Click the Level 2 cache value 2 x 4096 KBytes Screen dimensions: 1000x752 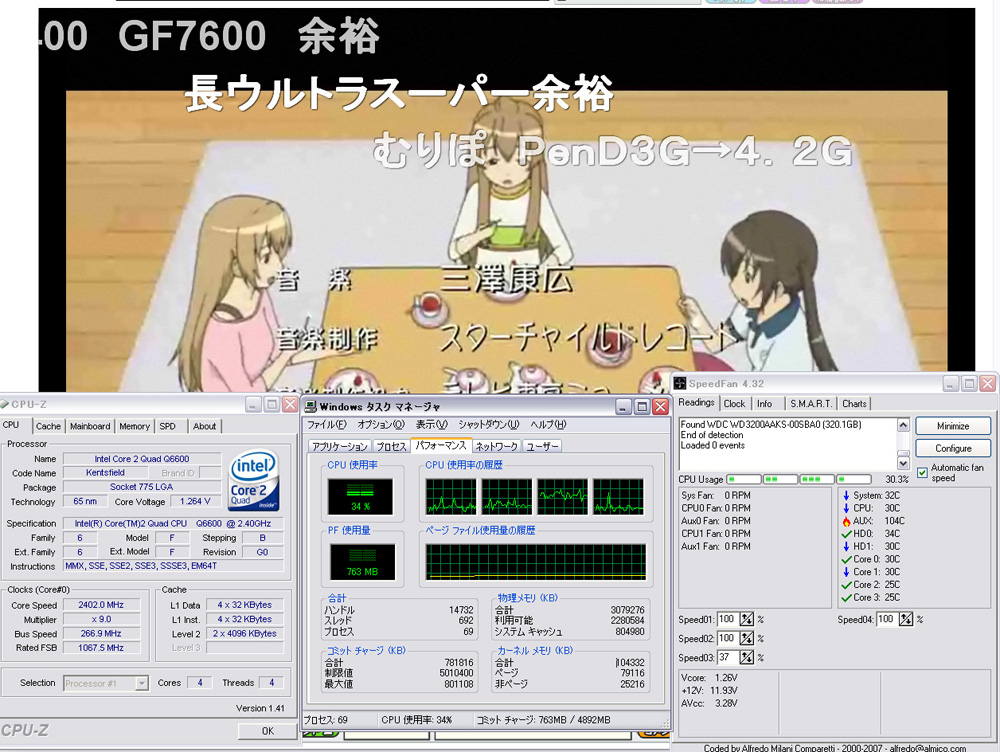[x=245, y=634]
